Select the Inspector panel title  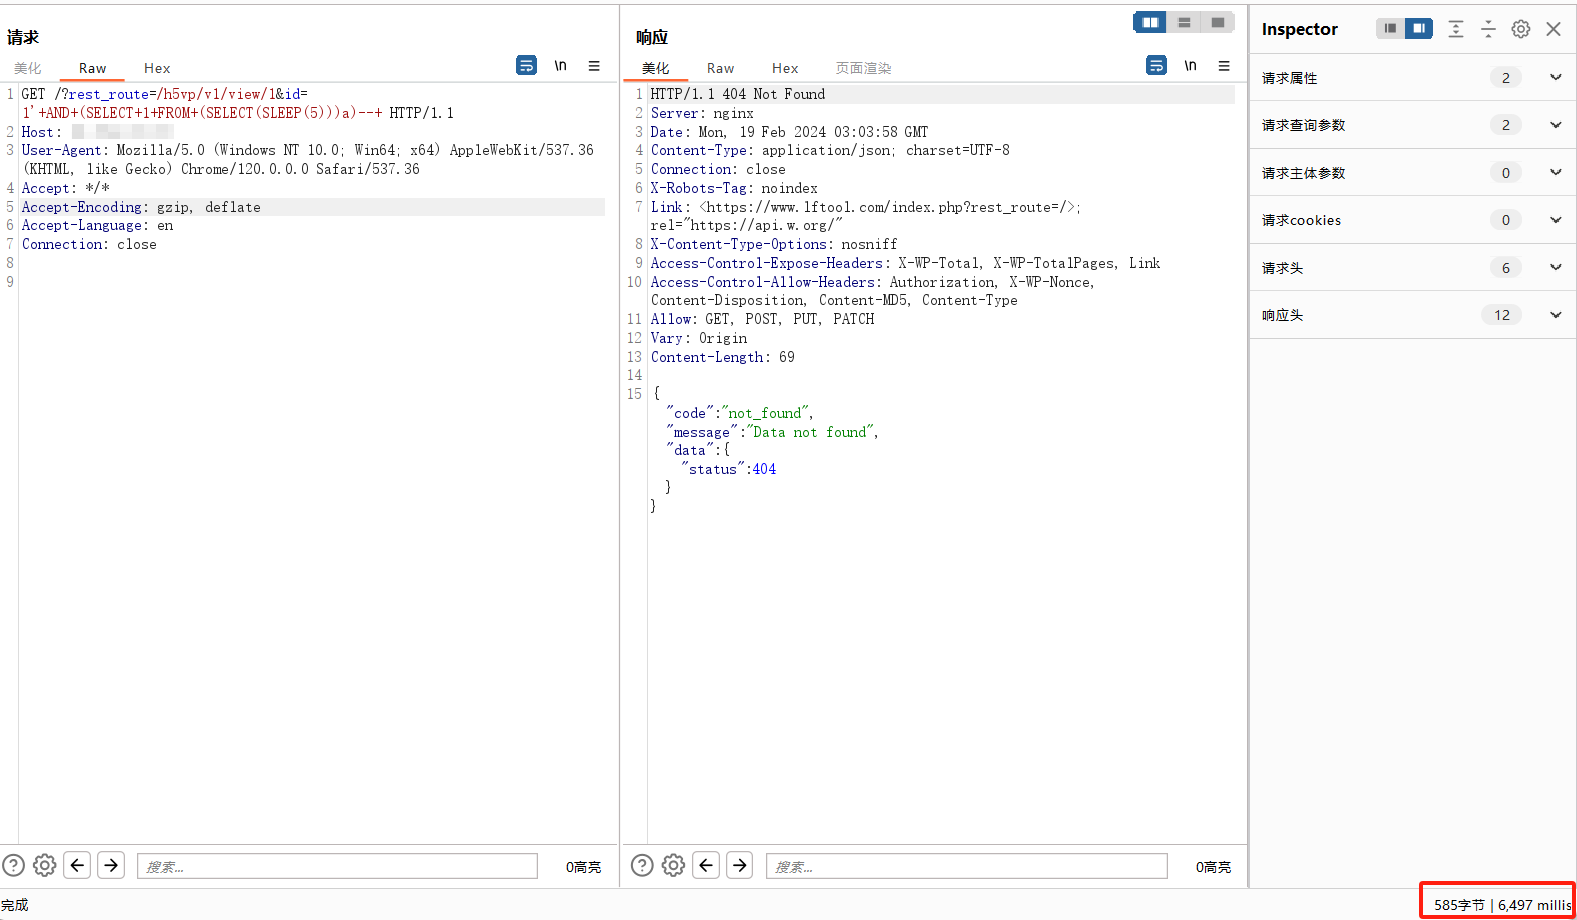coord(1299,29)
